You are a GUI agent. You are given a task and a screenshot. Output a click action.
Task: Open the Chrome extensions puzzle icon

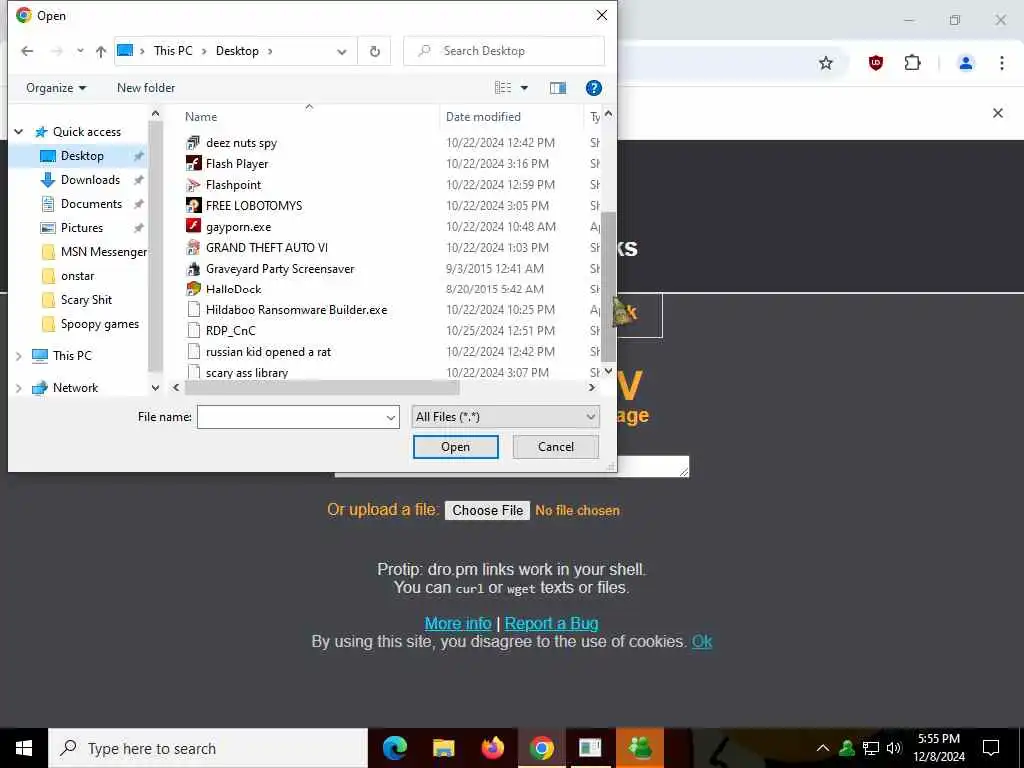(912, 63)
